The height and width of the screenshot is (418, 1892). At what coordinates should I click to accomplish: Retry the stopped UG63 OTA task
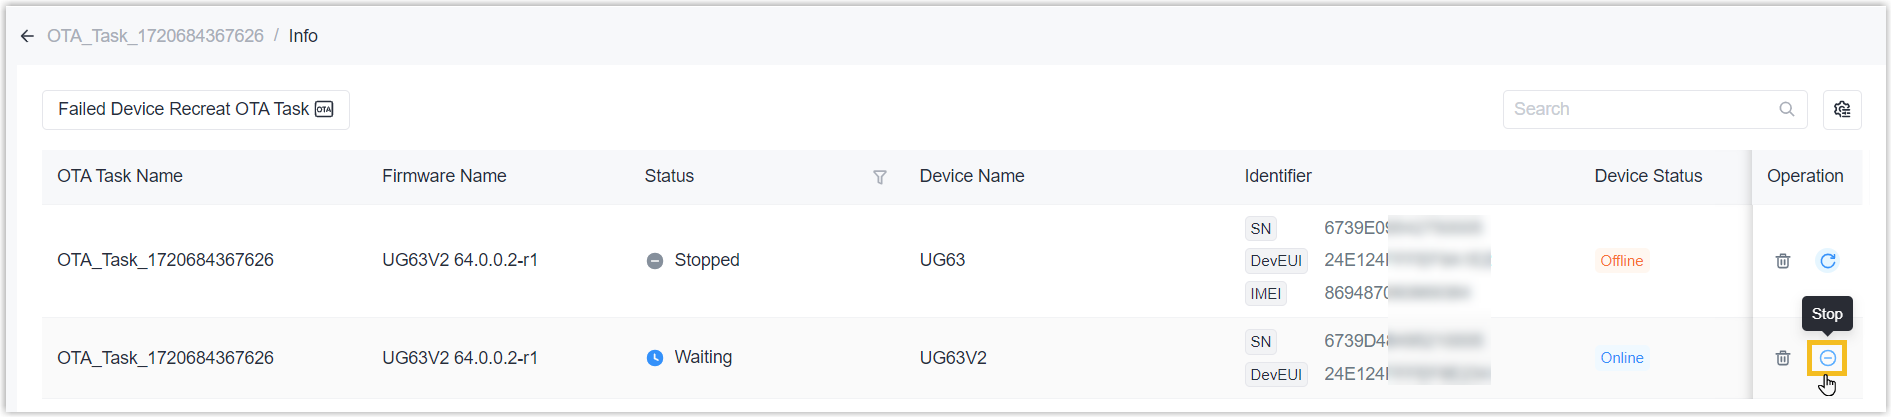click(1828, 261)
